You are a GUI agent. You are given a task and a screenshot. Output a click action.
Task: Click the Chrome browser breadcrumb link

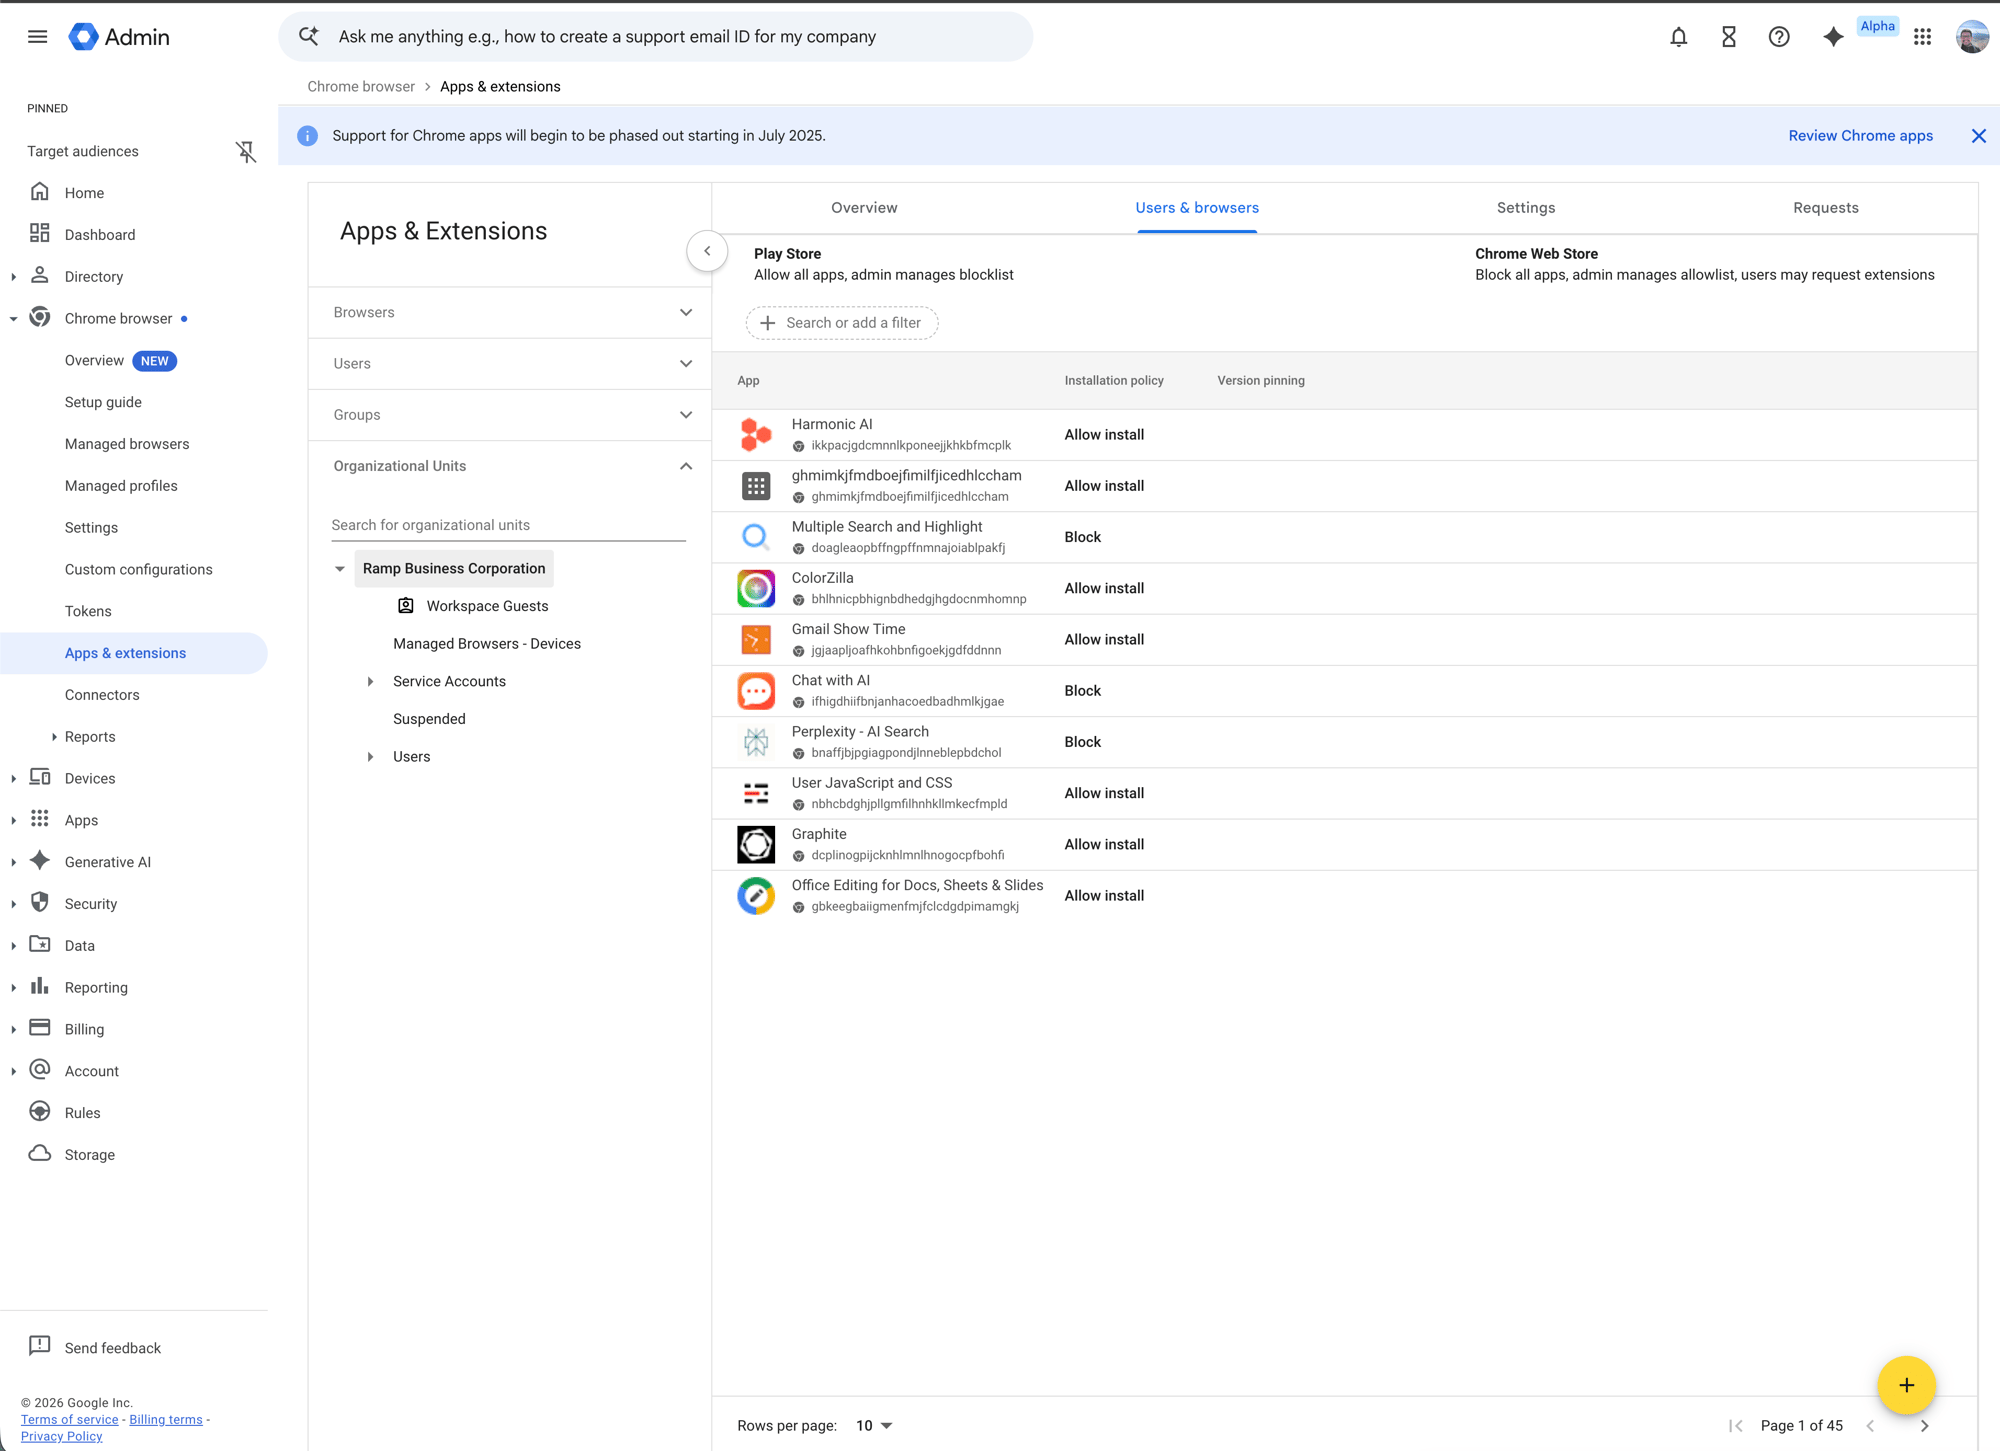click(361, 87)
